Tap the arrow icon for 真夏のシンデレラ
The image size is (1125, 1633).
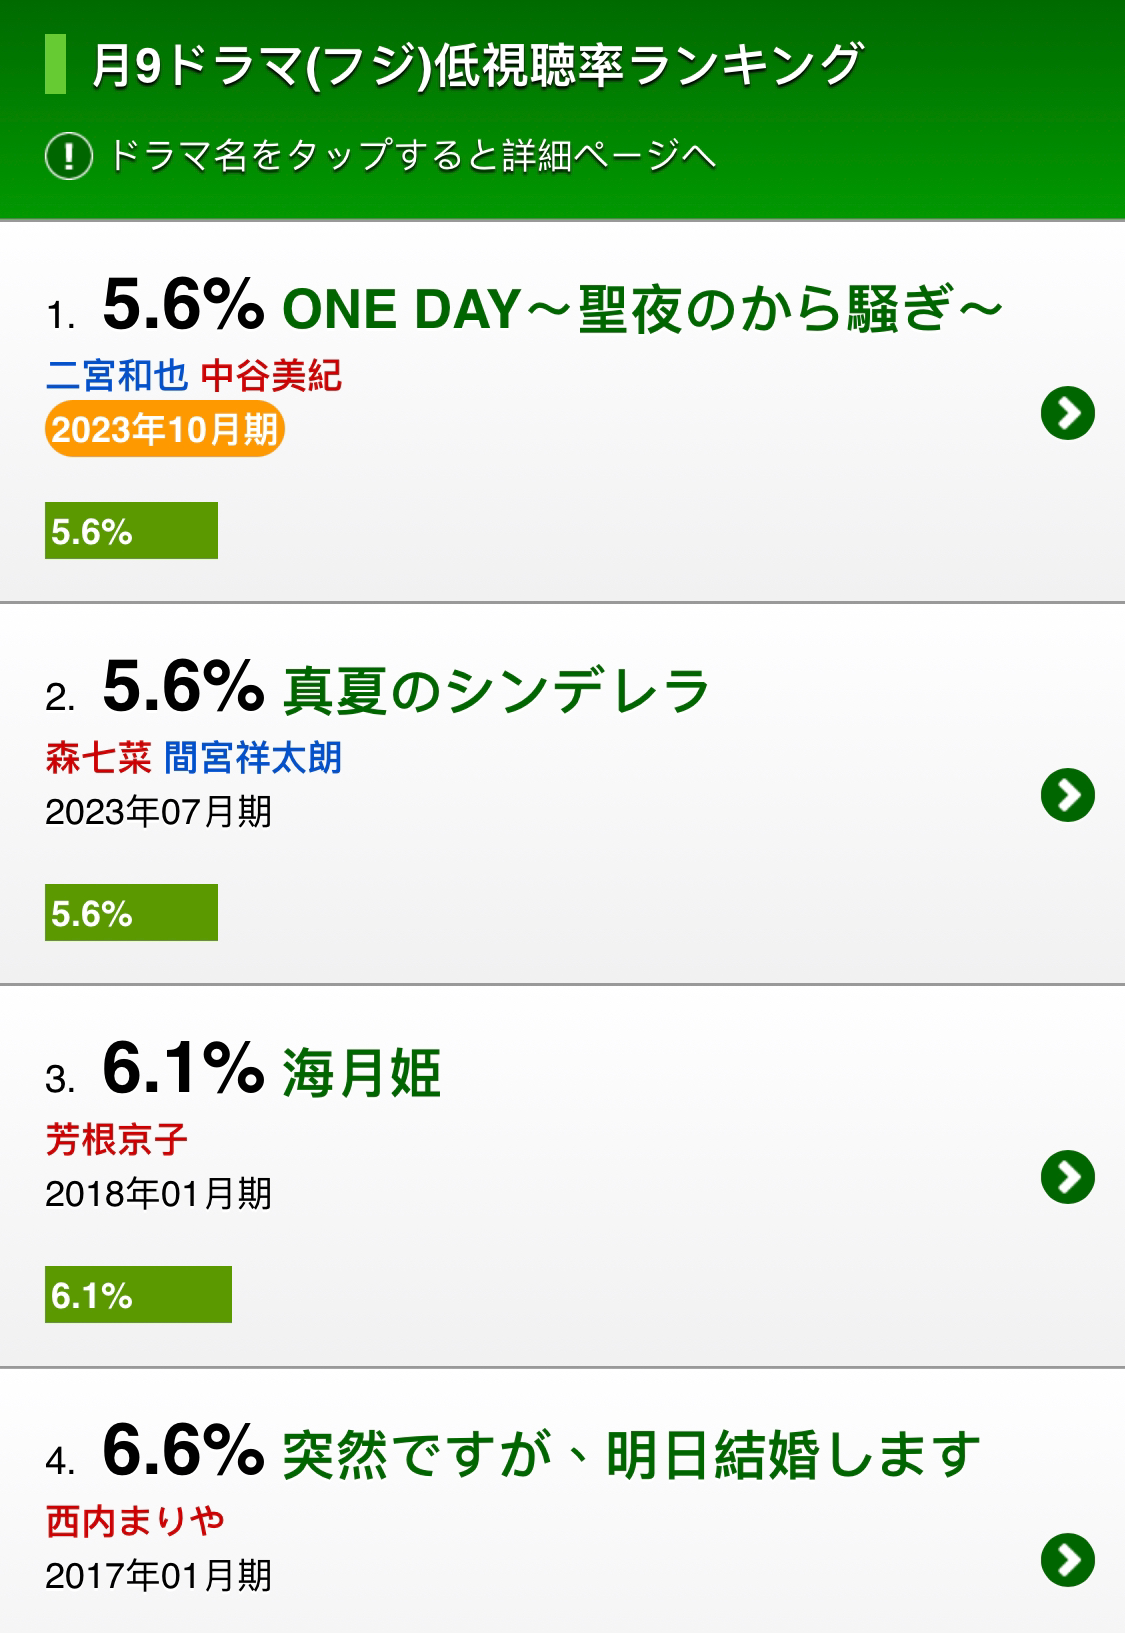coord(1068,795)
